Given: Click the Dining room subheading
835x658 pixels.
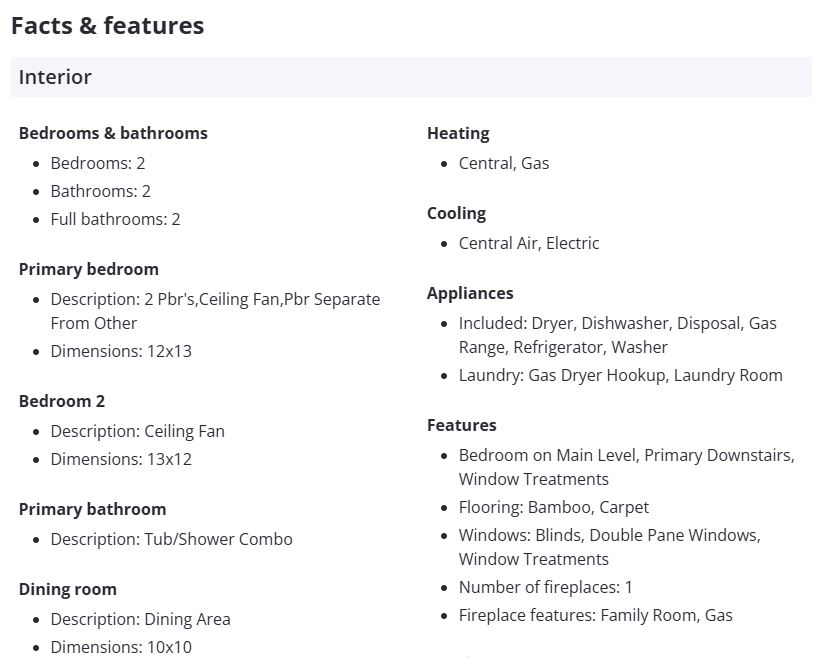Looking at the screenshot, I should pos(68,589).
